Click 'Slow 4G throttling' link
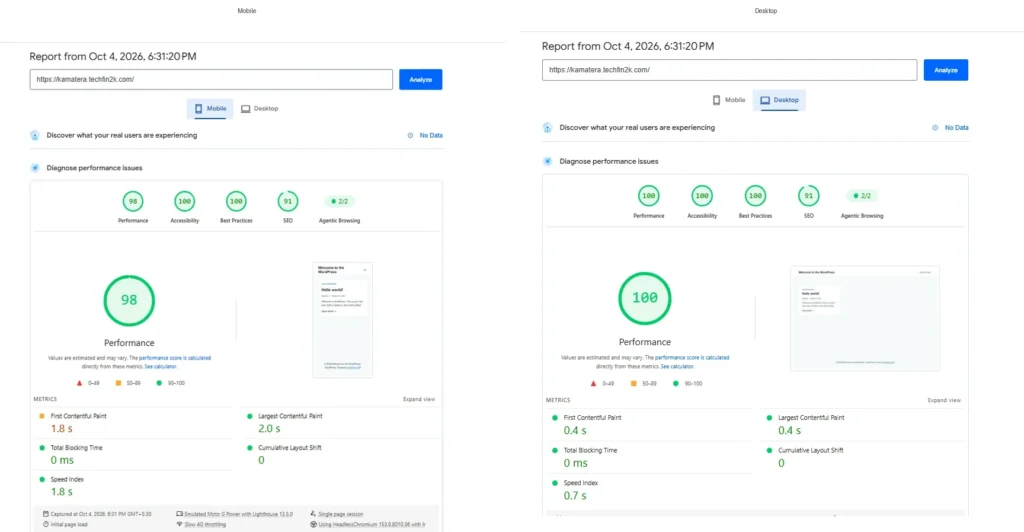The image size is (1024, 532). coord(205,524)
